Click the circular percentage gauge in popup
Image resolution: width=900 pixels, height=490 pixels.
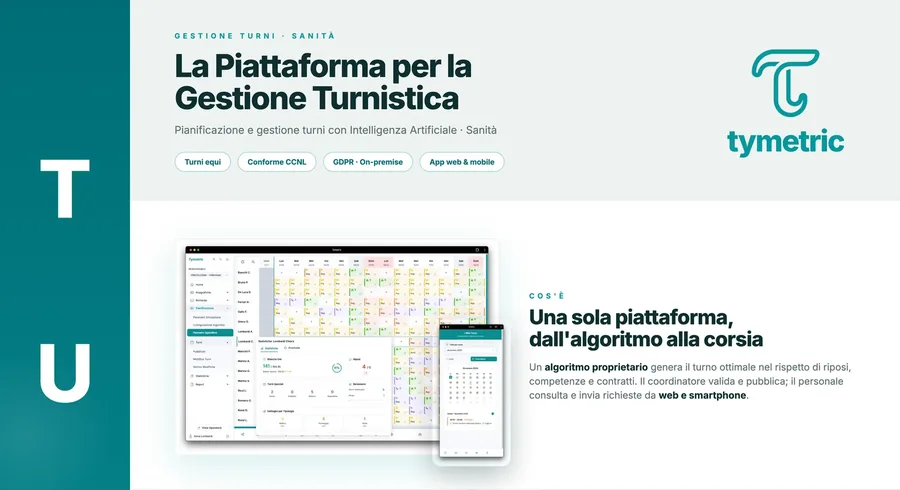(337, 368)
